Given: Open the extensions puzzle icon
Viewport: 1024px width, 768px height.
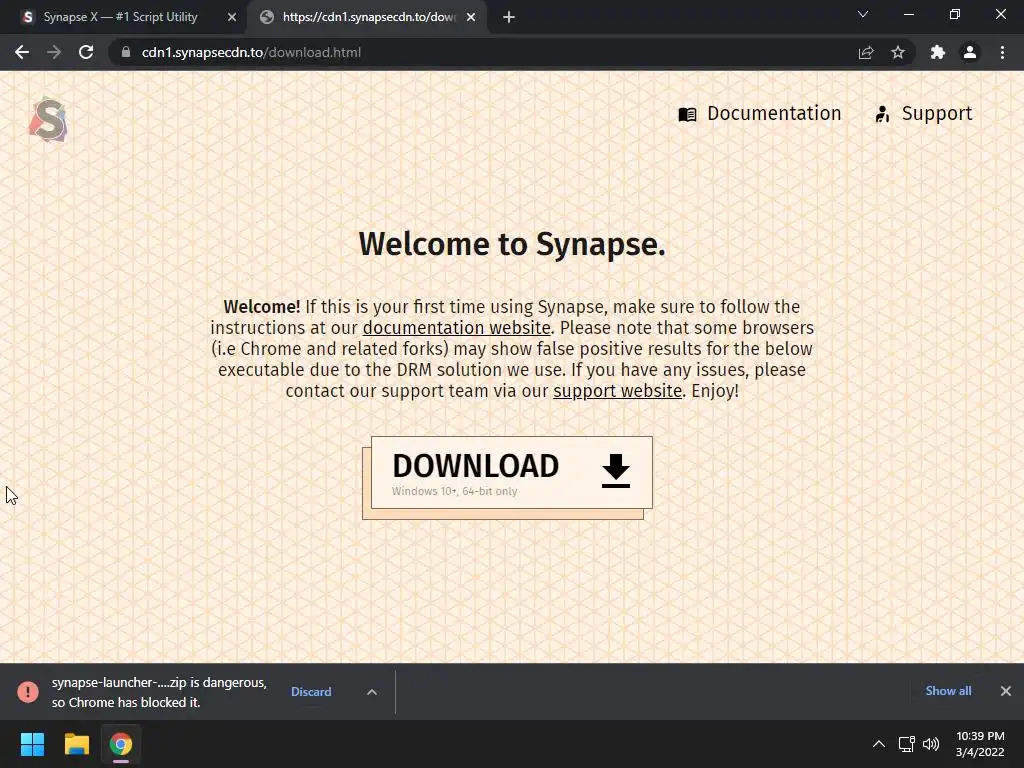Looking at the screenshot, I should click(938, 52).
